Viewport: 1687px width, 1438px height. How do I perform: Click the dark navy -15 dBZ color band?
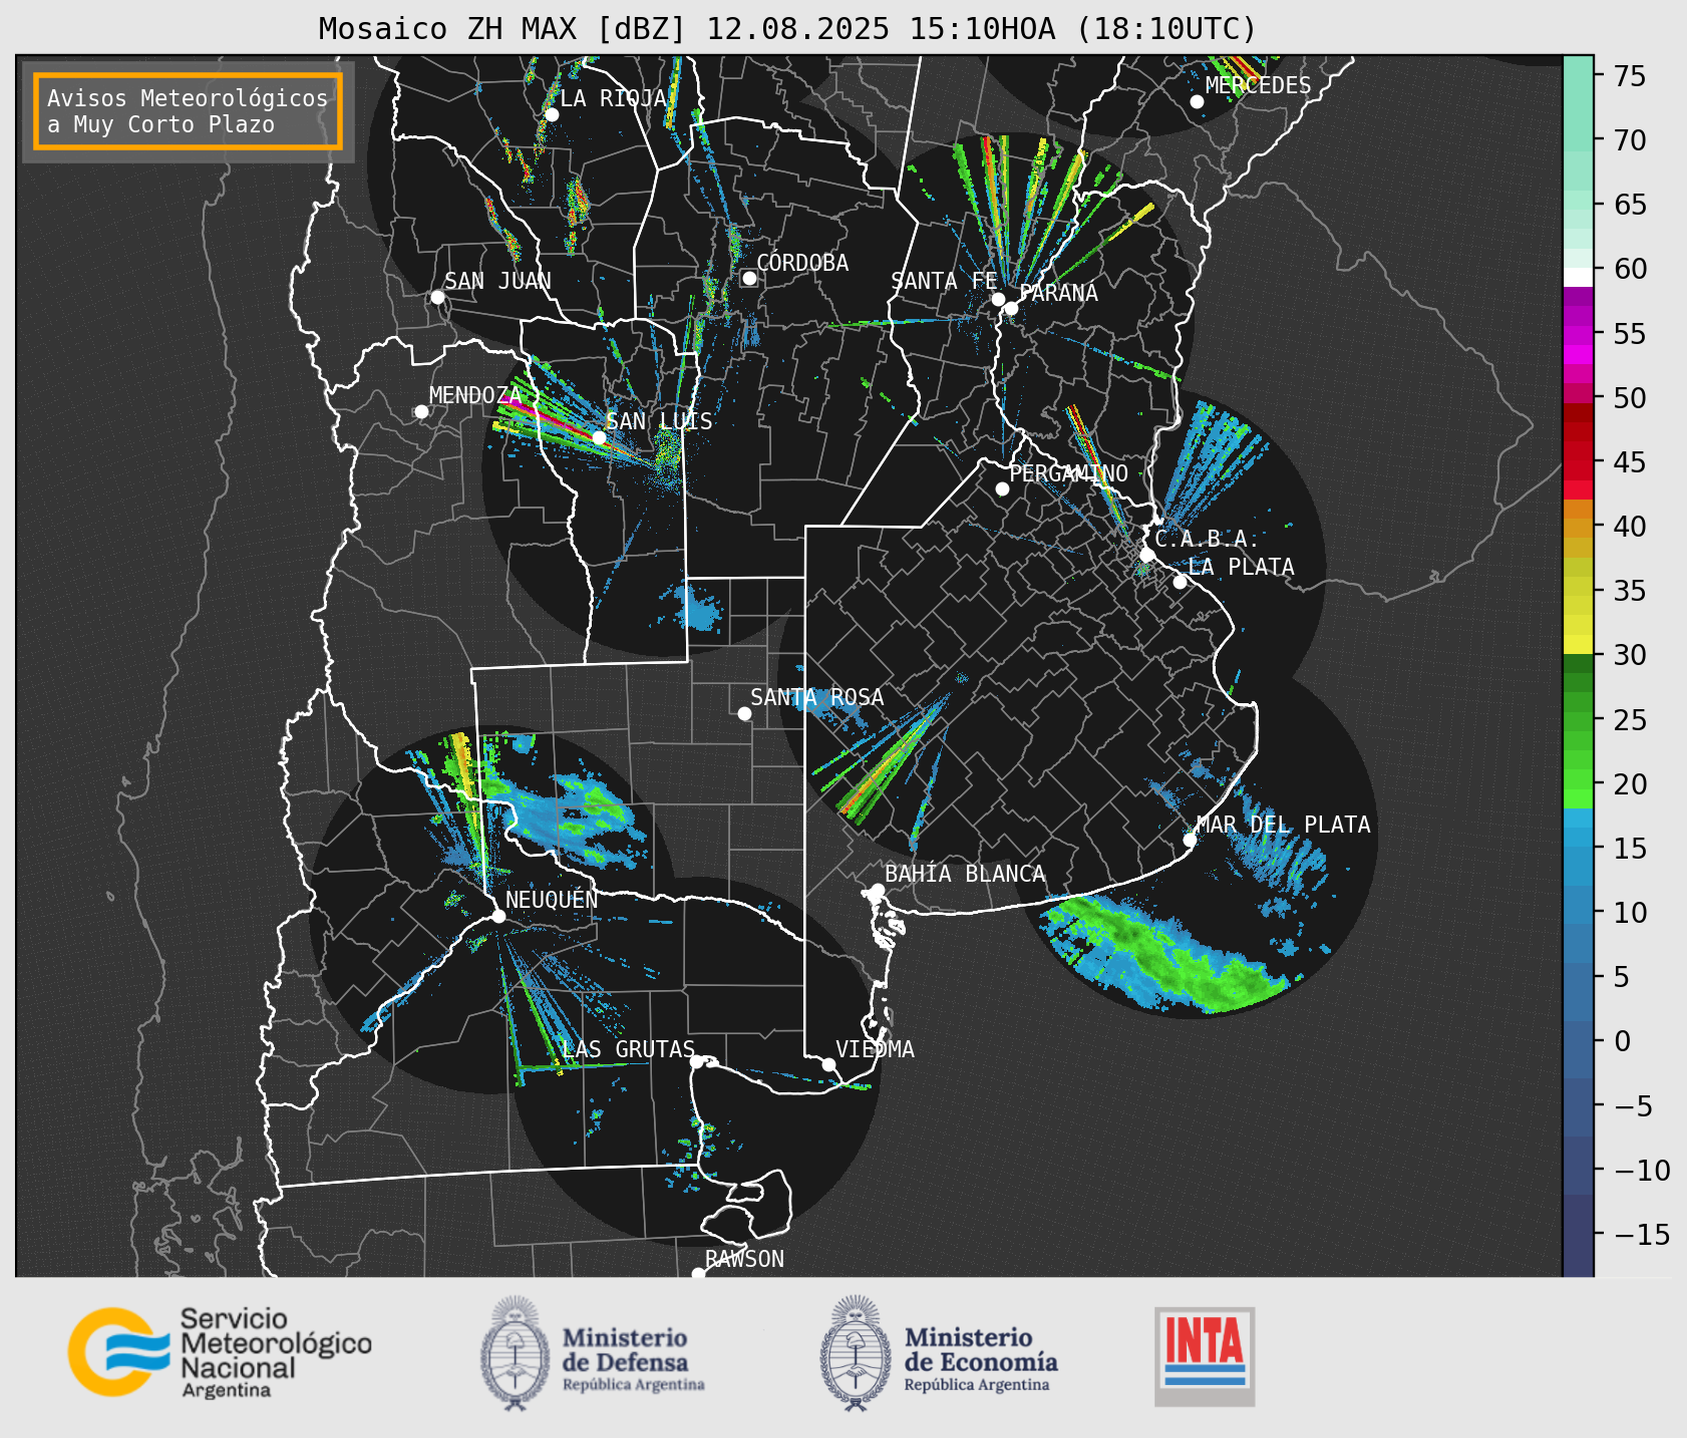pos(1578,1236)
